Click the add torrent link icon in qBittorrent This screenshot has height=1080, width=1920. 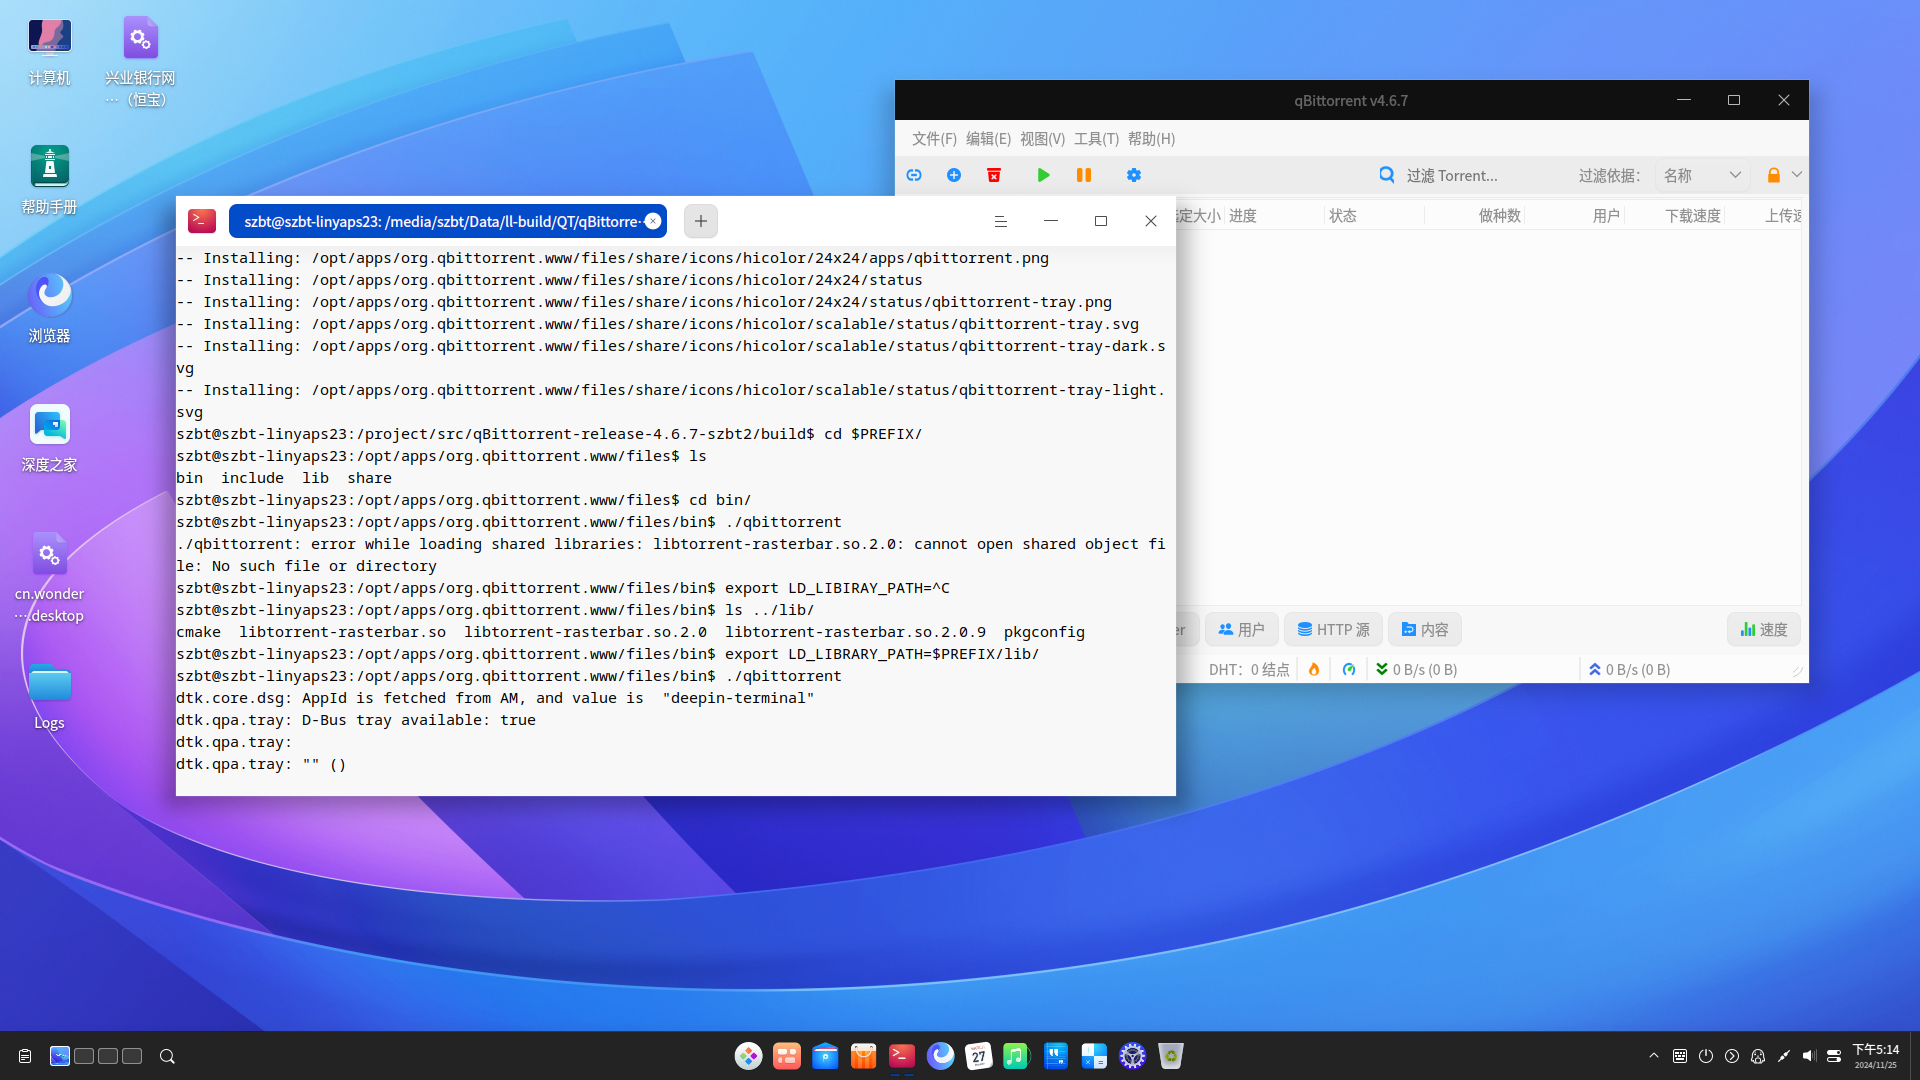pos(914,175)
